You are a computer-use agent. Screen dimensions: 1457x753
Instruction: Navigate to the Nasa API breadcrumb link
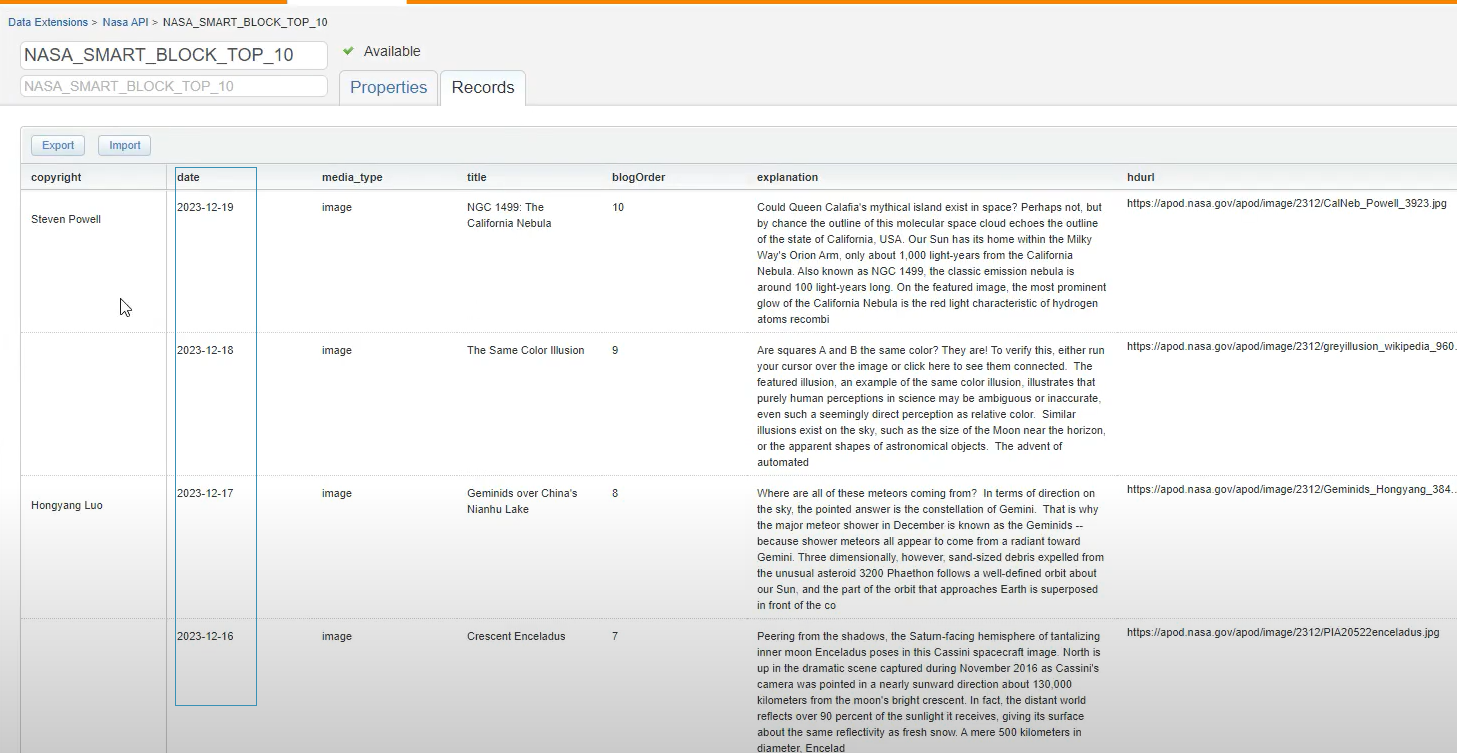pos(124,21)
